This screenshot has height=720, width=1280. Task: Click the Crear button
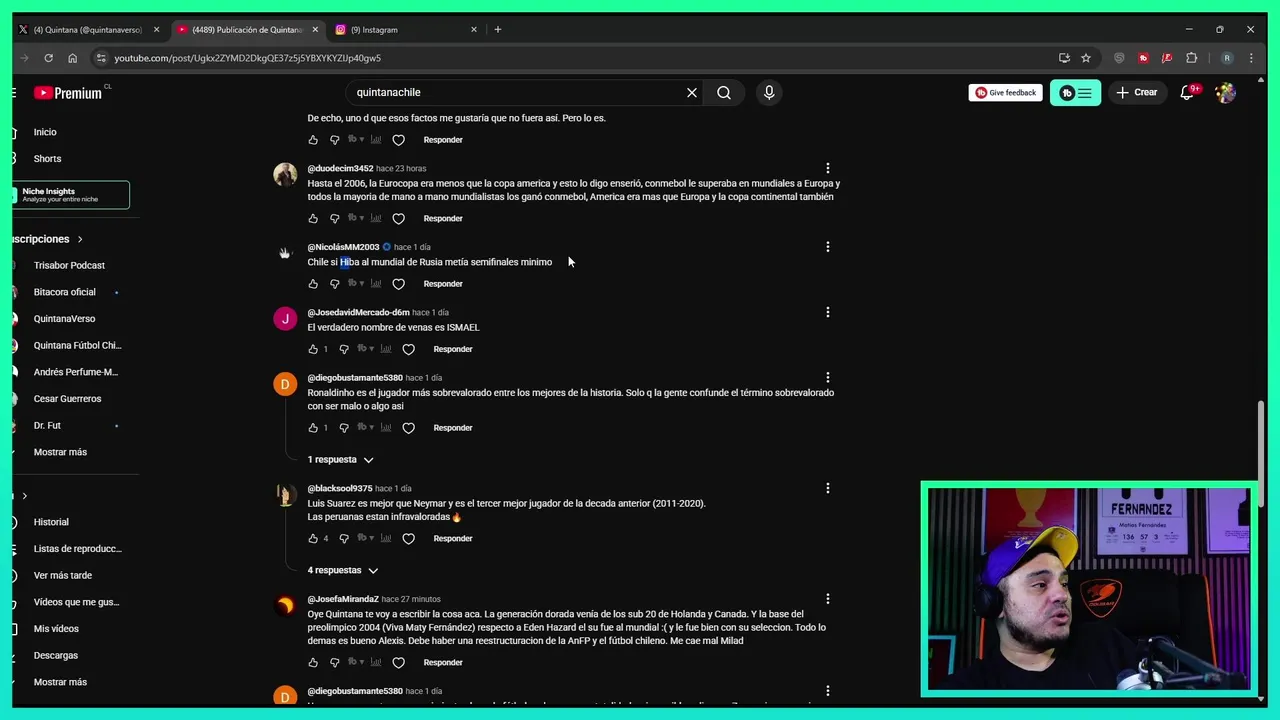point(1137,92)
